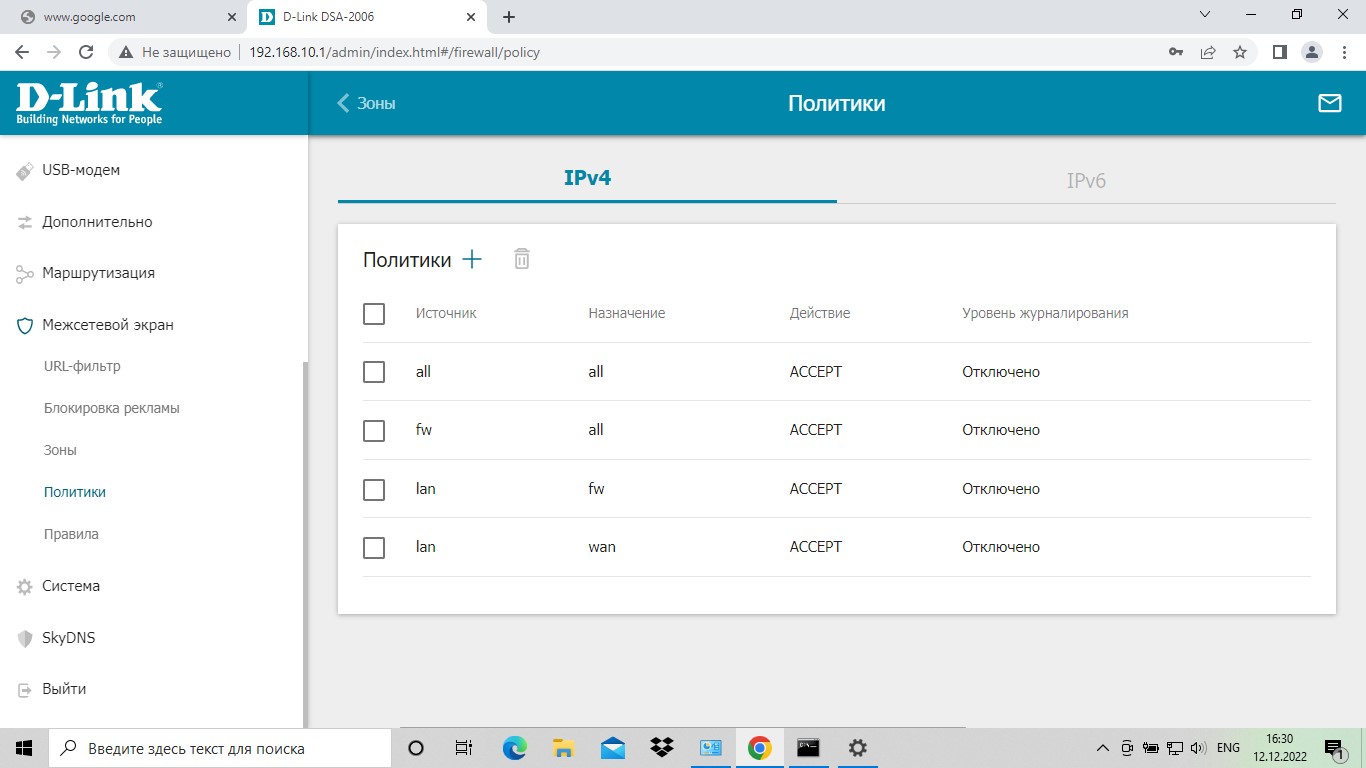This screenshot has height=768, width=1366.
Task: Open Правила in the sidebar
Action: pyautogui.click(x=71, y=534)
